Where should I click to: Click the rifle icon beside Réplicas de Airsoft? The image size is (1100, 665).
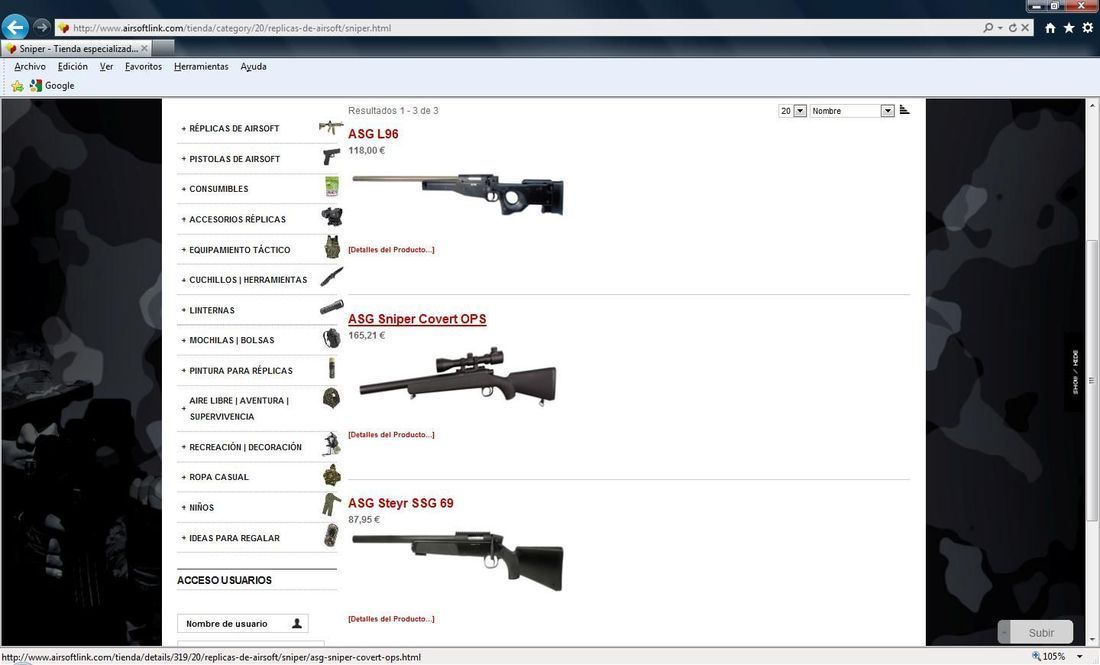330,128
